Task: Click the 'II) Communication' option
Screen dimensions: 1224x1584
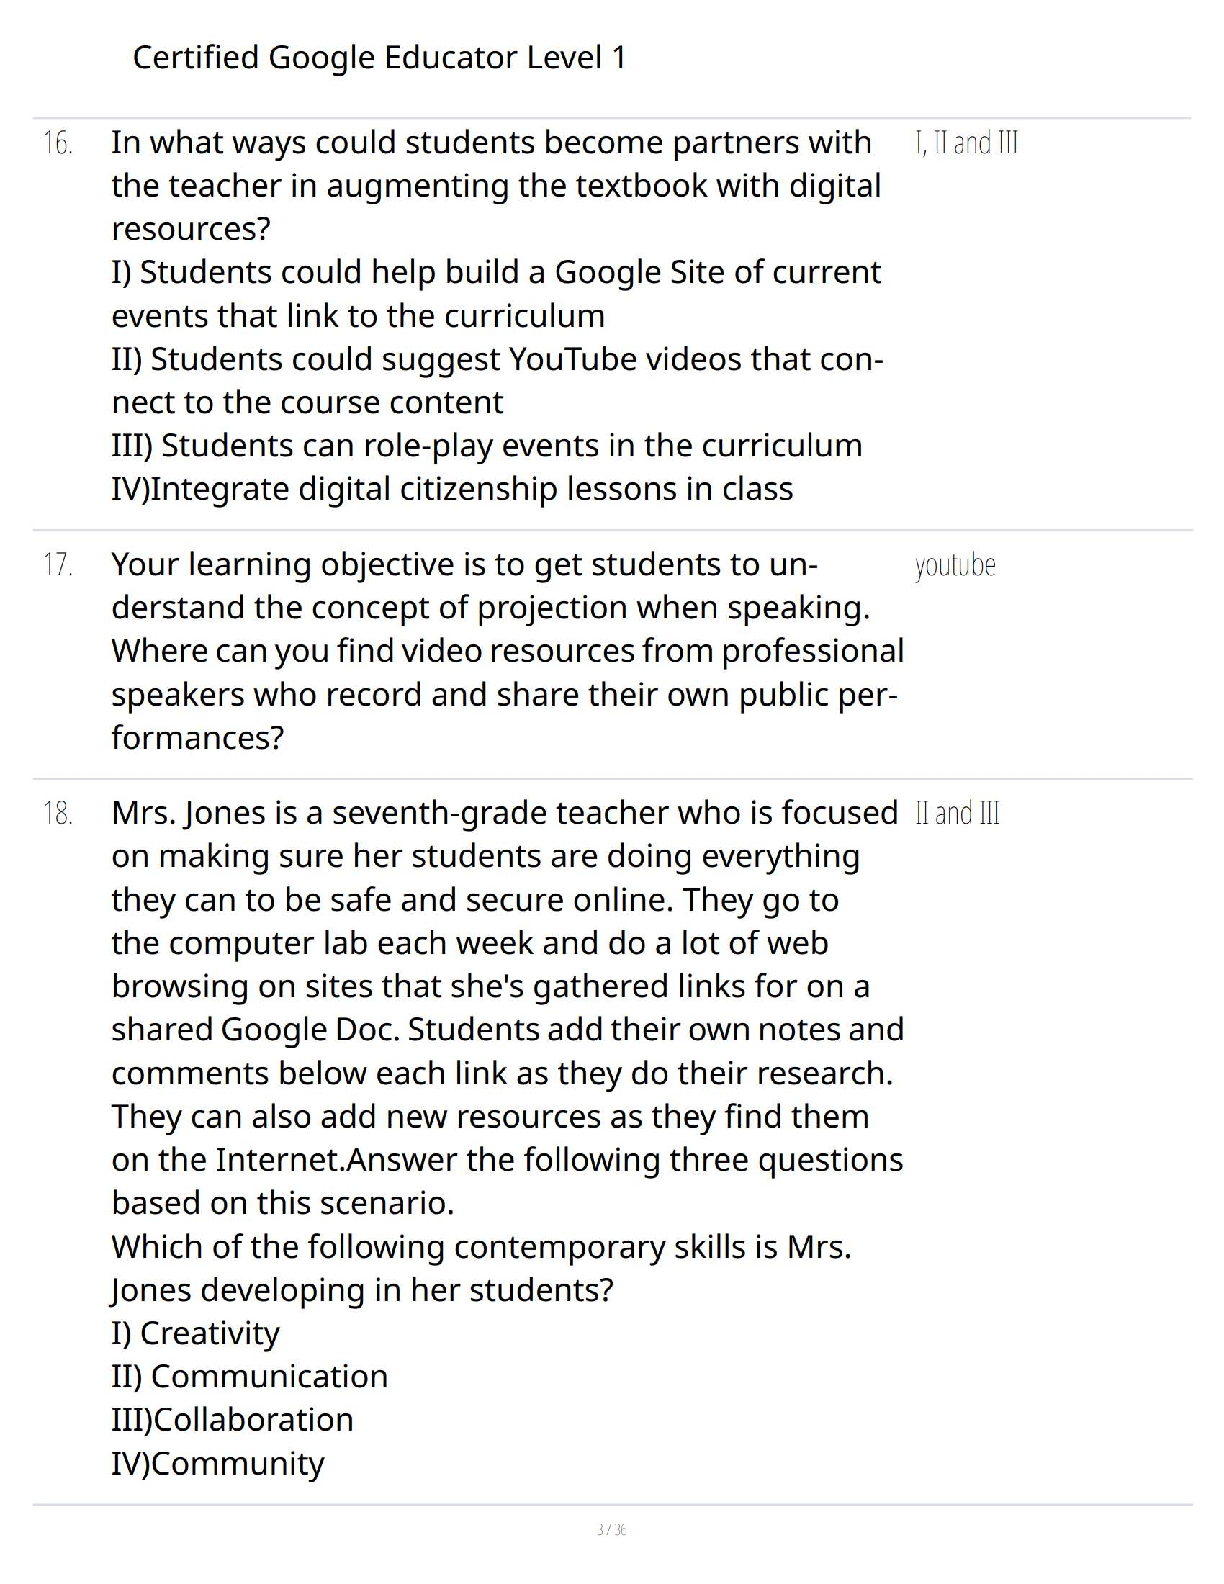Action: point(249,1376)
